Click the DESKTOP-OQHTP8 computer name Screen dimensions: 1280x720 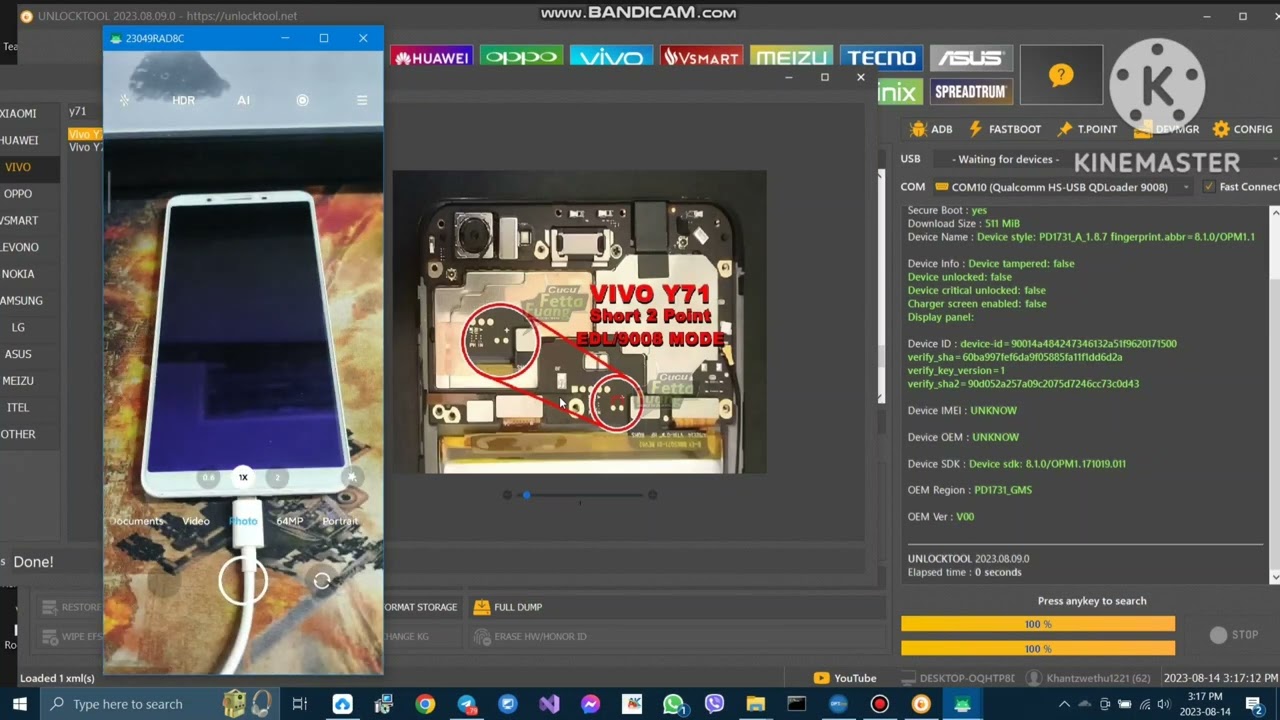957,678
